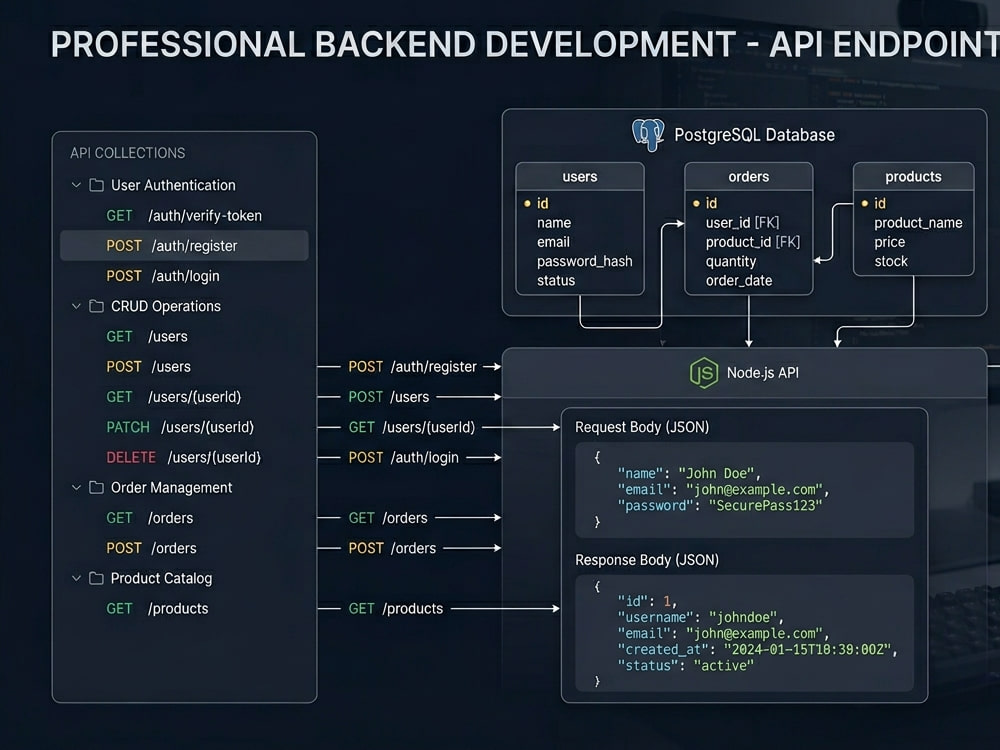Click the users table header
The height and width of the screenshot is (750, 1000).
click(580, 177)
